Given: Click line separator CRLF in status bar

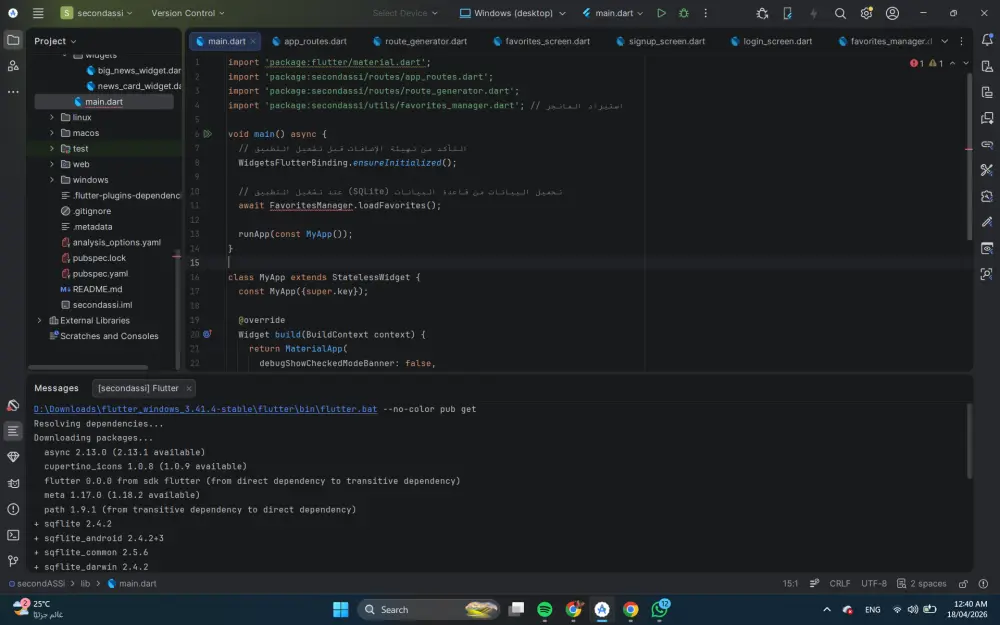Looking at the screenshot, I should click(839, 584).
